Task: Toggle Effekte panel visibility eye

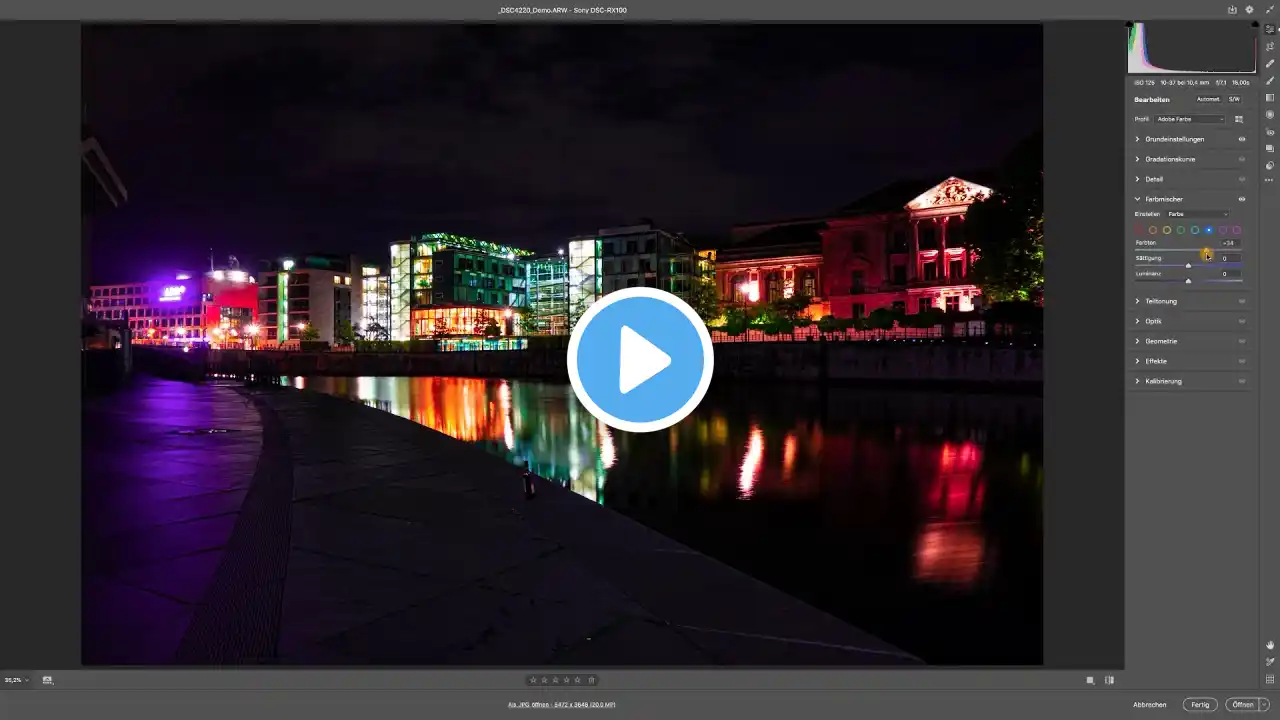Action: [1242, 361]
